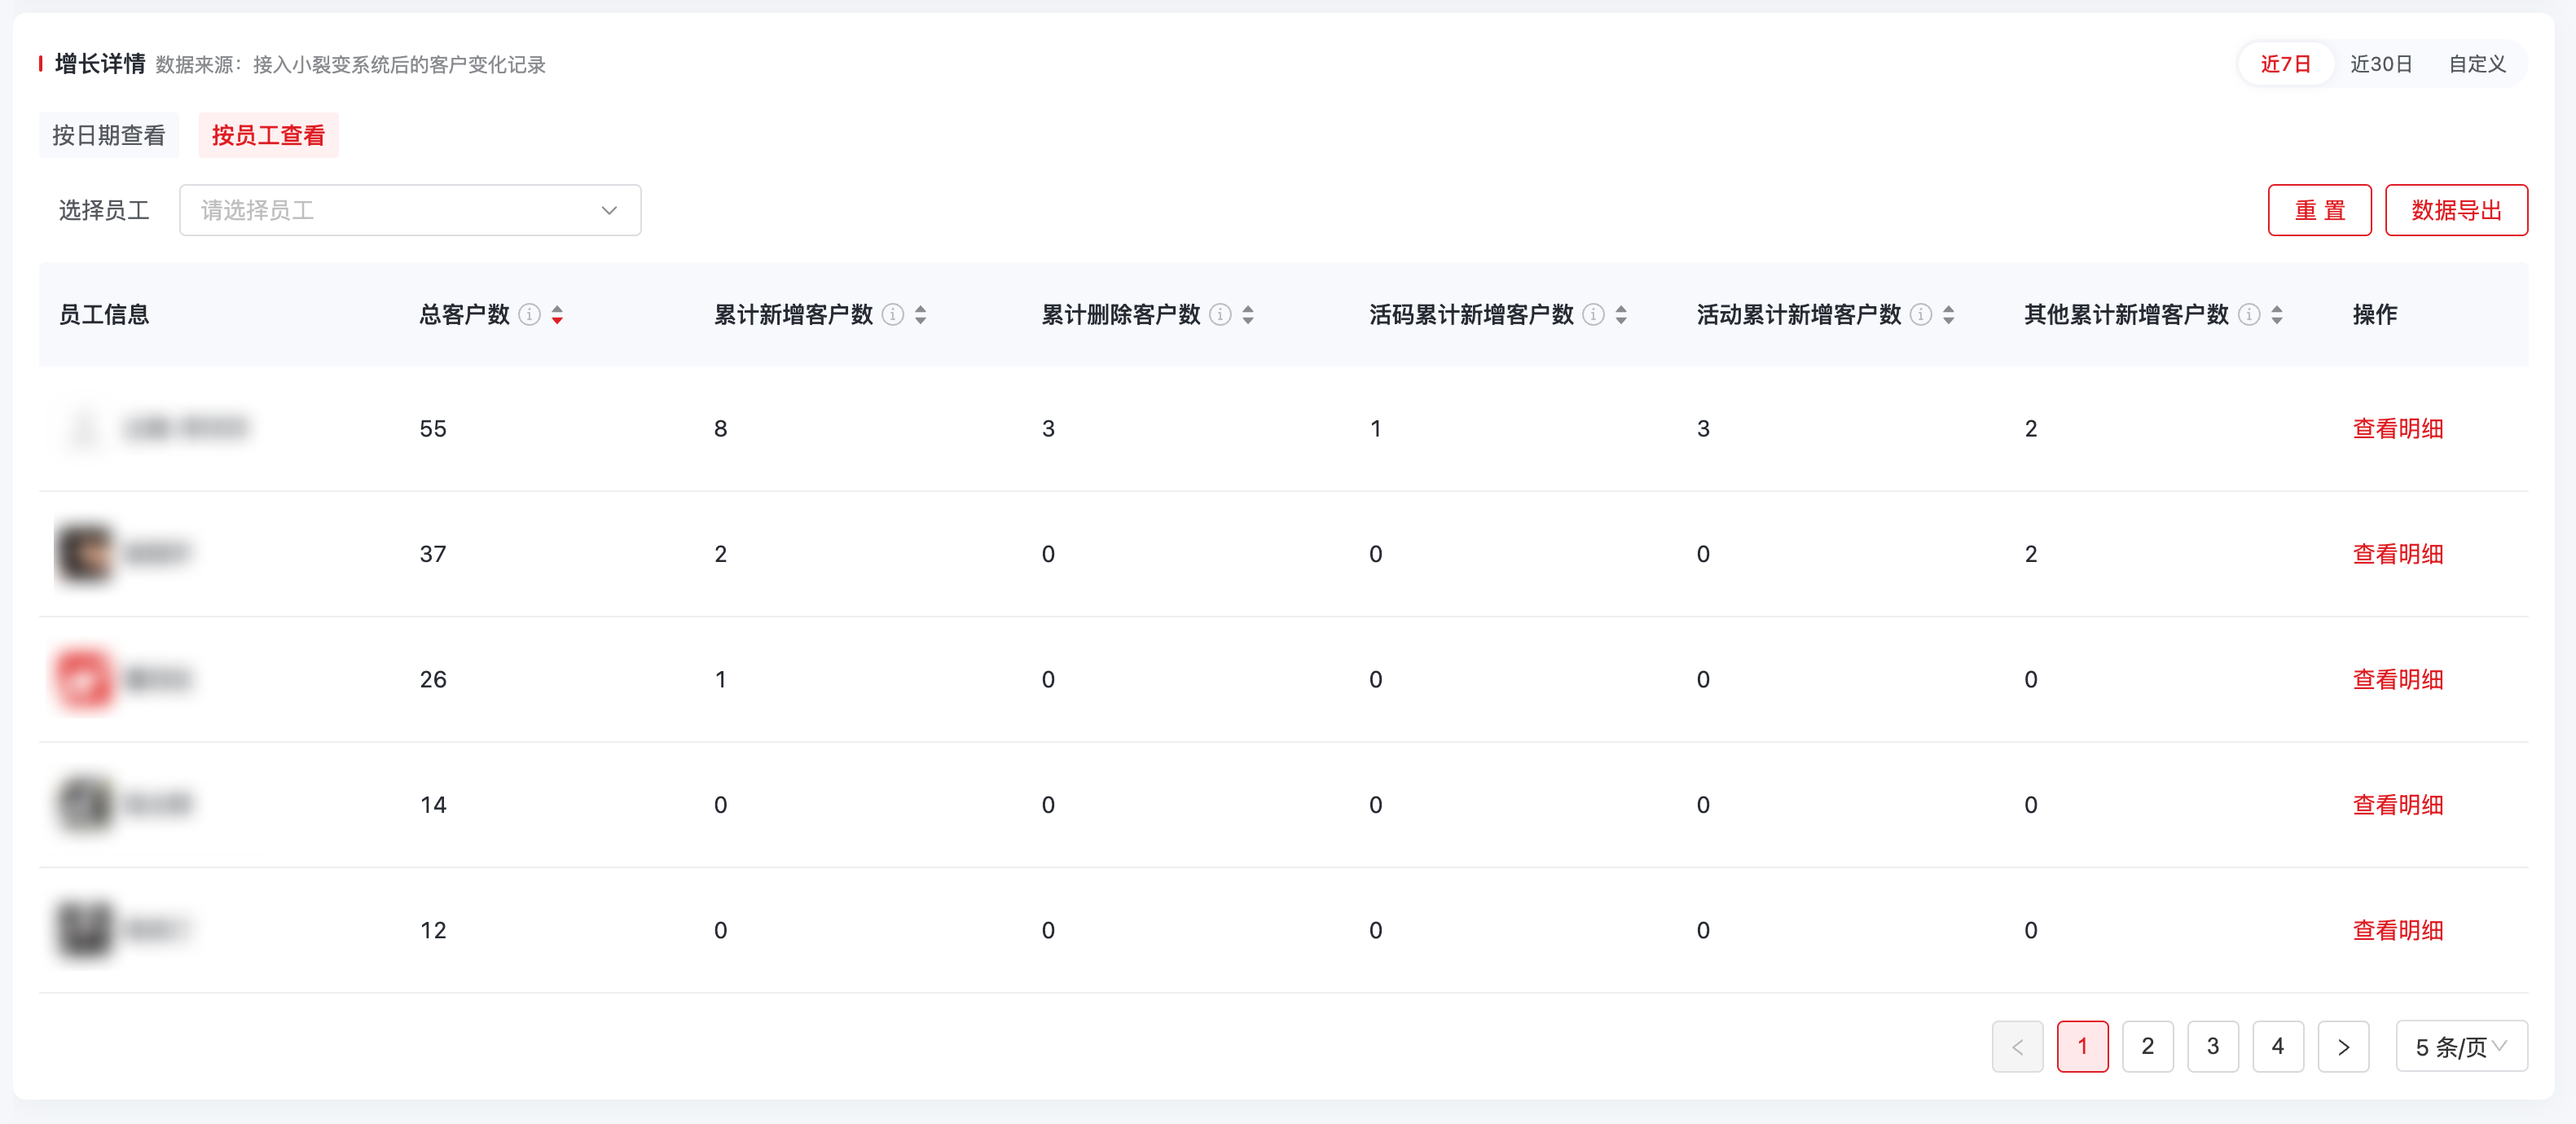Screen dimensions: 2576x1124
Task: Go to page 3
Action: pyautogui.click(x=2212, y=1046)
